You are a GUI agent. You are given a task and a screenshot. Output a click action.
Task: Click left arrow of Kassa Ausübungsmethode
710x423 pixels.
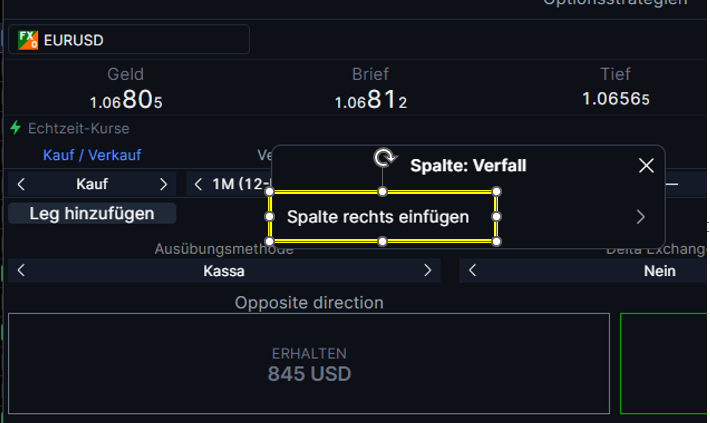click(x=21, y=271)
